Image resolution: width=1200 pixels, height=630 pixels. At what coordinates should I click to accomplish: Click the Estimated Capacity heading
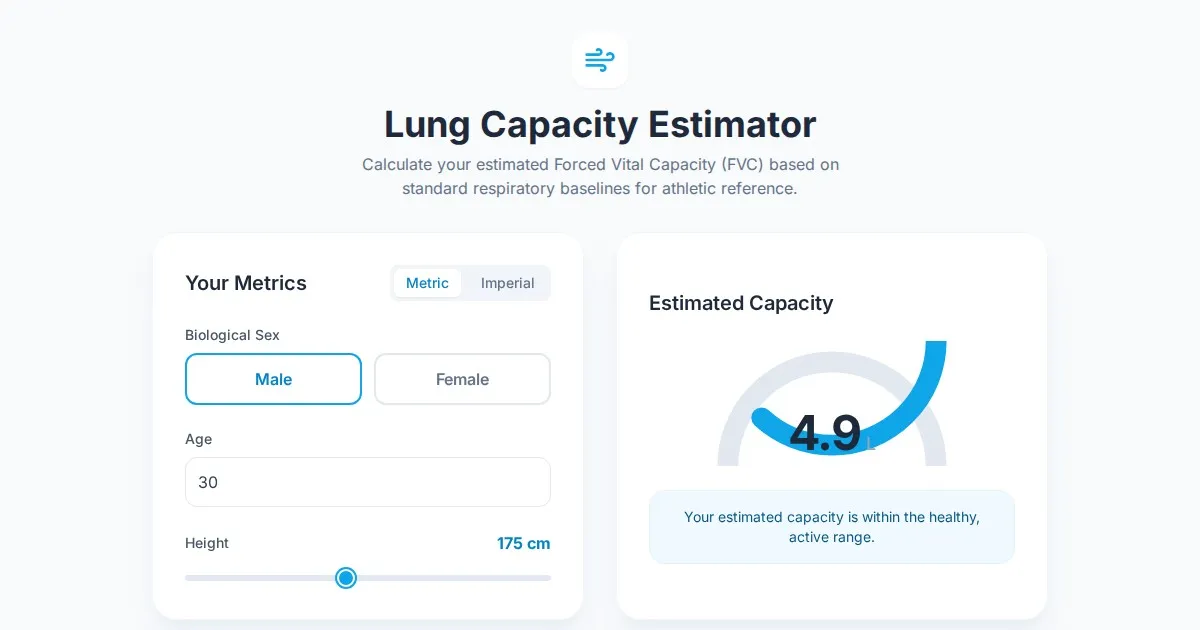(x=741, y=303)
